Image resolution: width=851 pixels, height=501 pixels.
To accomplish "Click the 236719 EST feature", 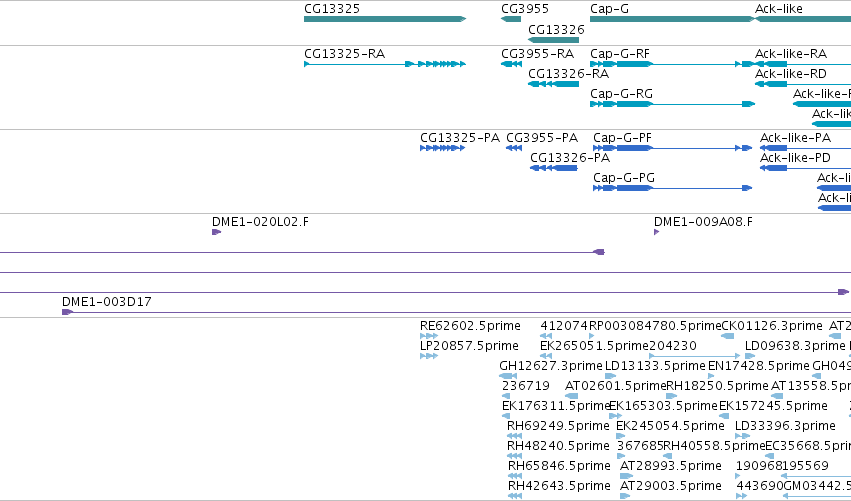I will pyautogui.click(x=506, y=396).
